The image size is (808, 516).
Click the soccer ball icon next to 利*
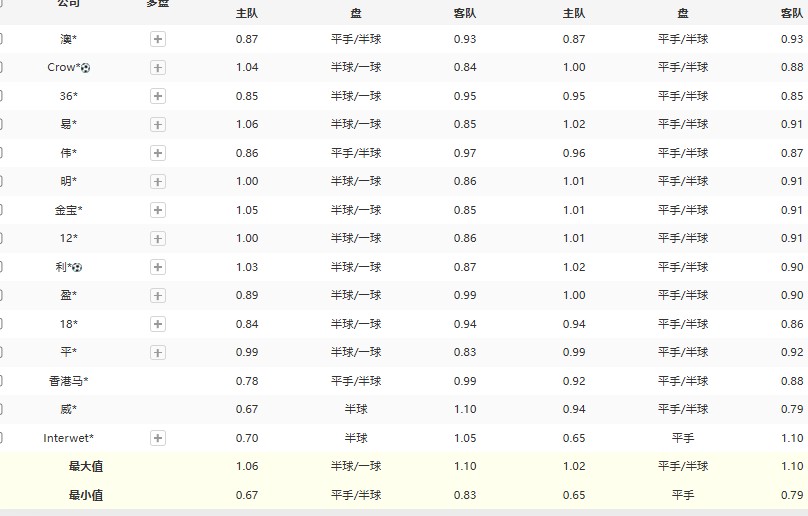(x=77, y=268)
